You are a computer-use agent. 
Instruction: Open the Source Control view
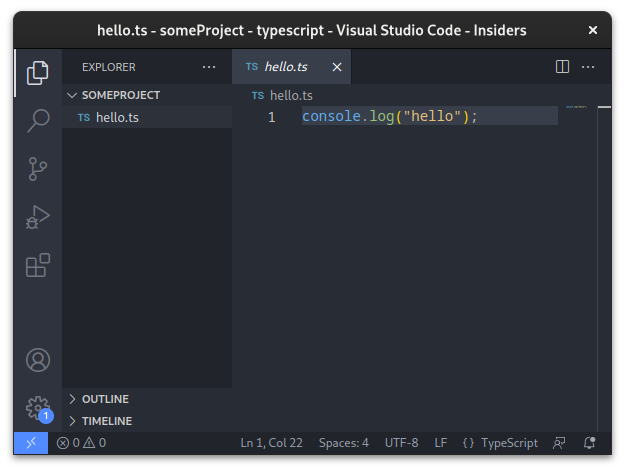coord(38,169)
